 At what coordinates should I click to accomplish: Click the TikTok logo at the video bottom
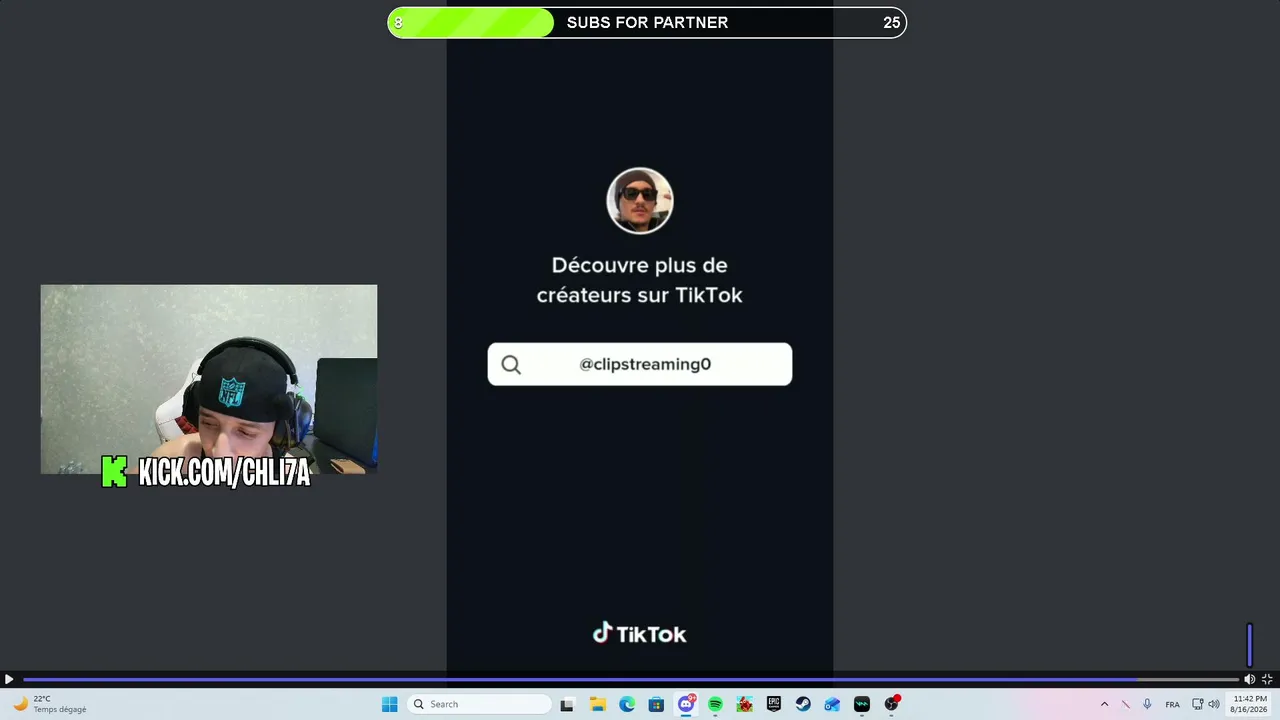coord(640,634)
